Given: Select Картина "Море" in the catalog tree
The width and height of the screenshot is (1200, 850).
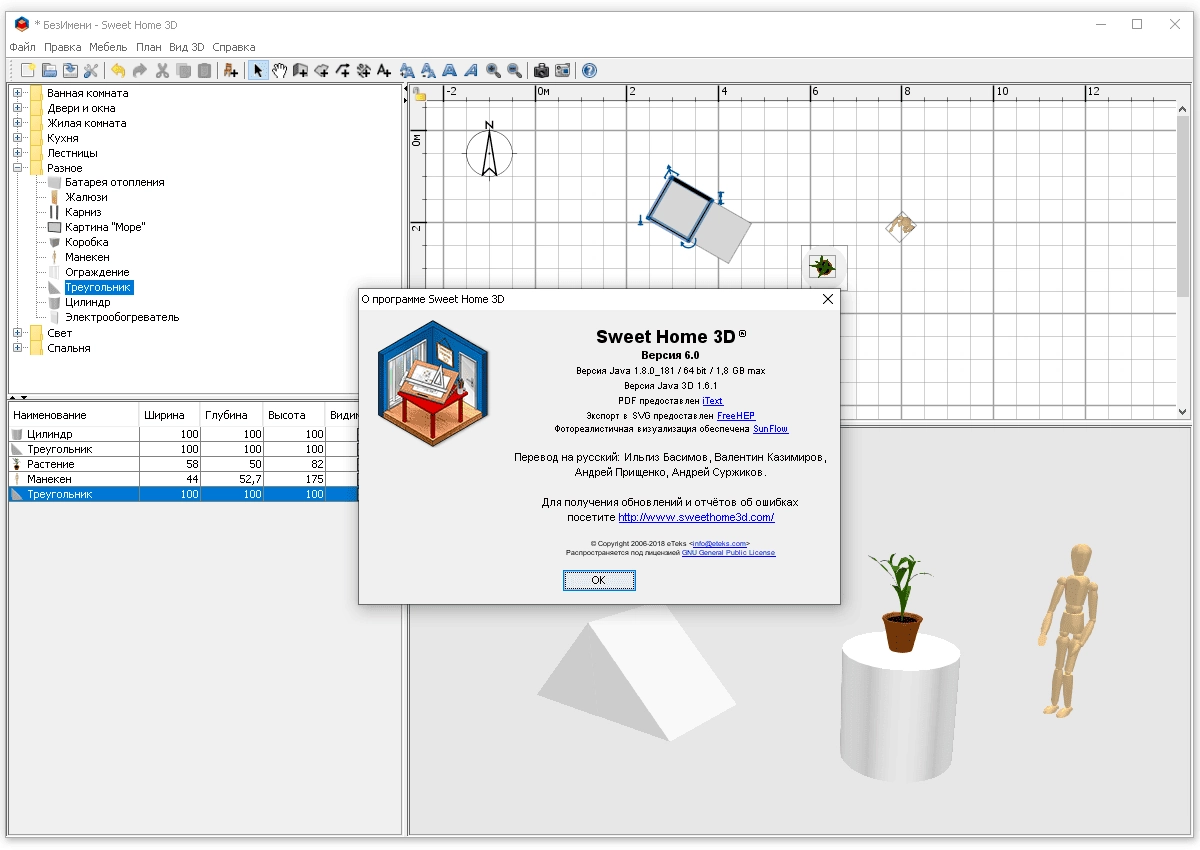Looking at the screenshot, I should pos(105,227).
